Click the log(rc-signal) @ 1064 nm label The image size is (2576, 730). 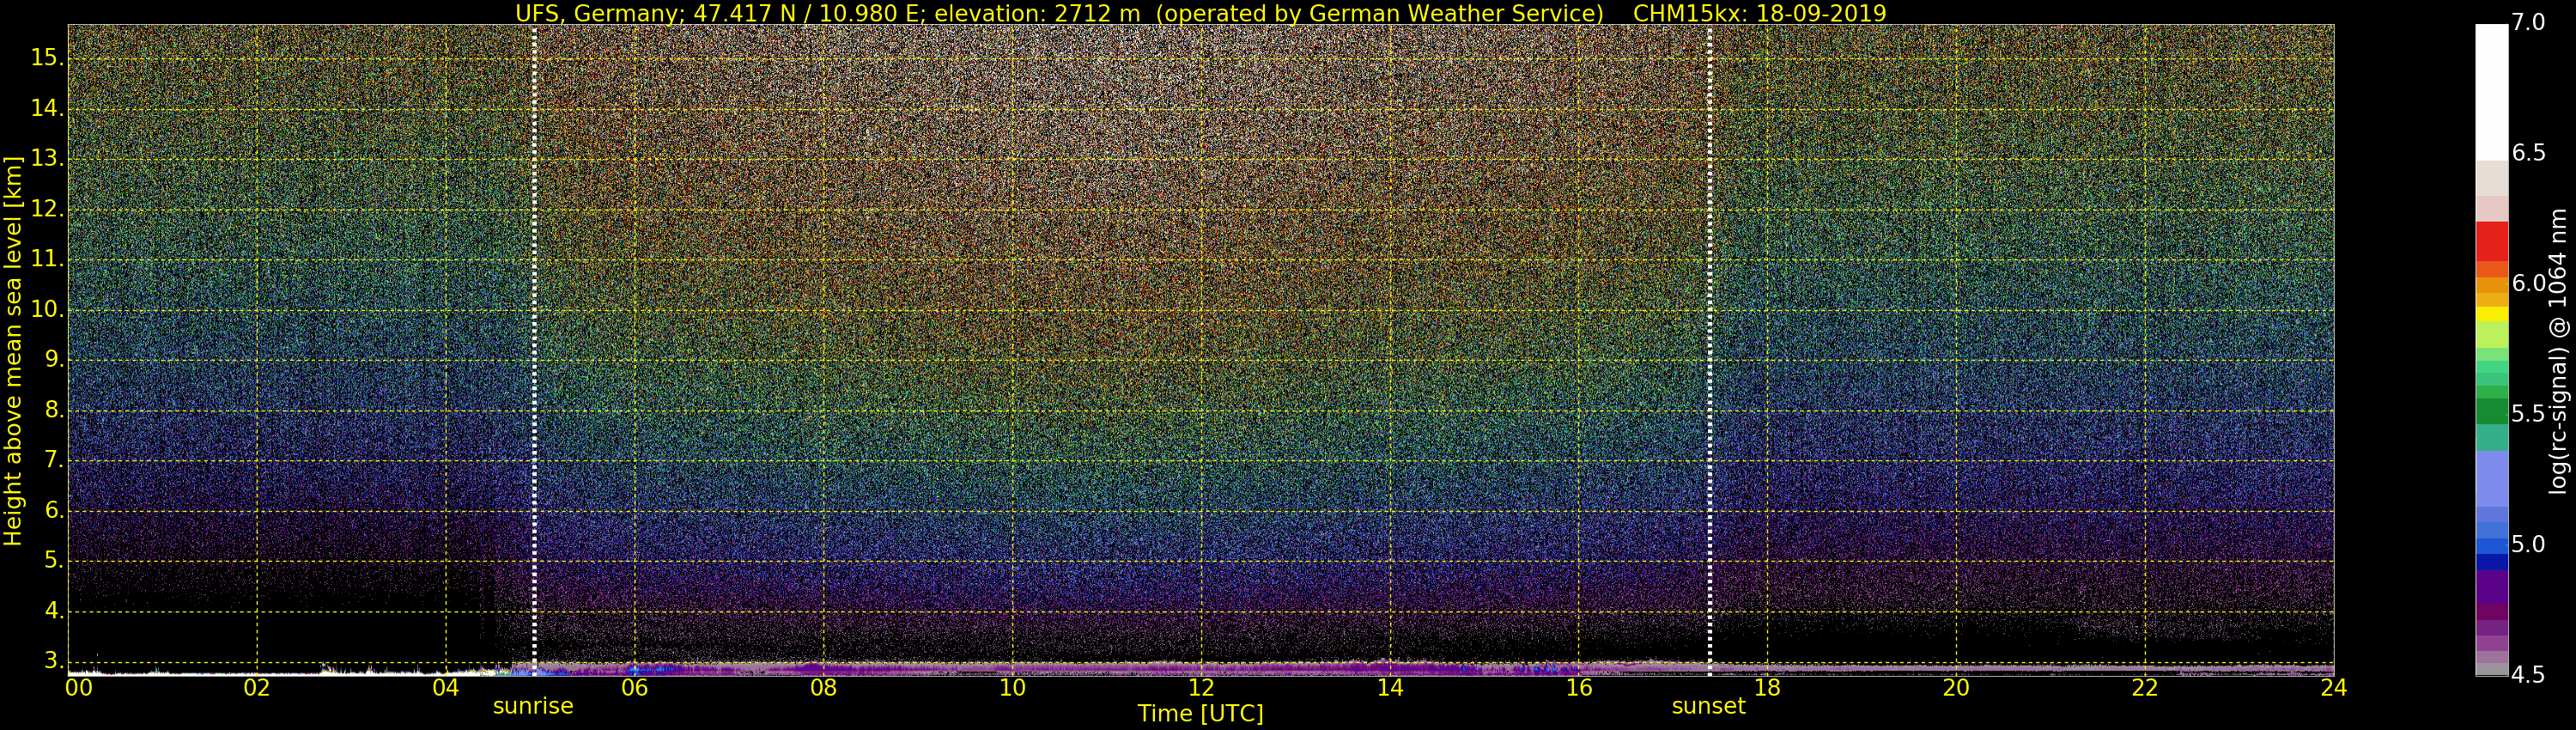click(2557, 350)
